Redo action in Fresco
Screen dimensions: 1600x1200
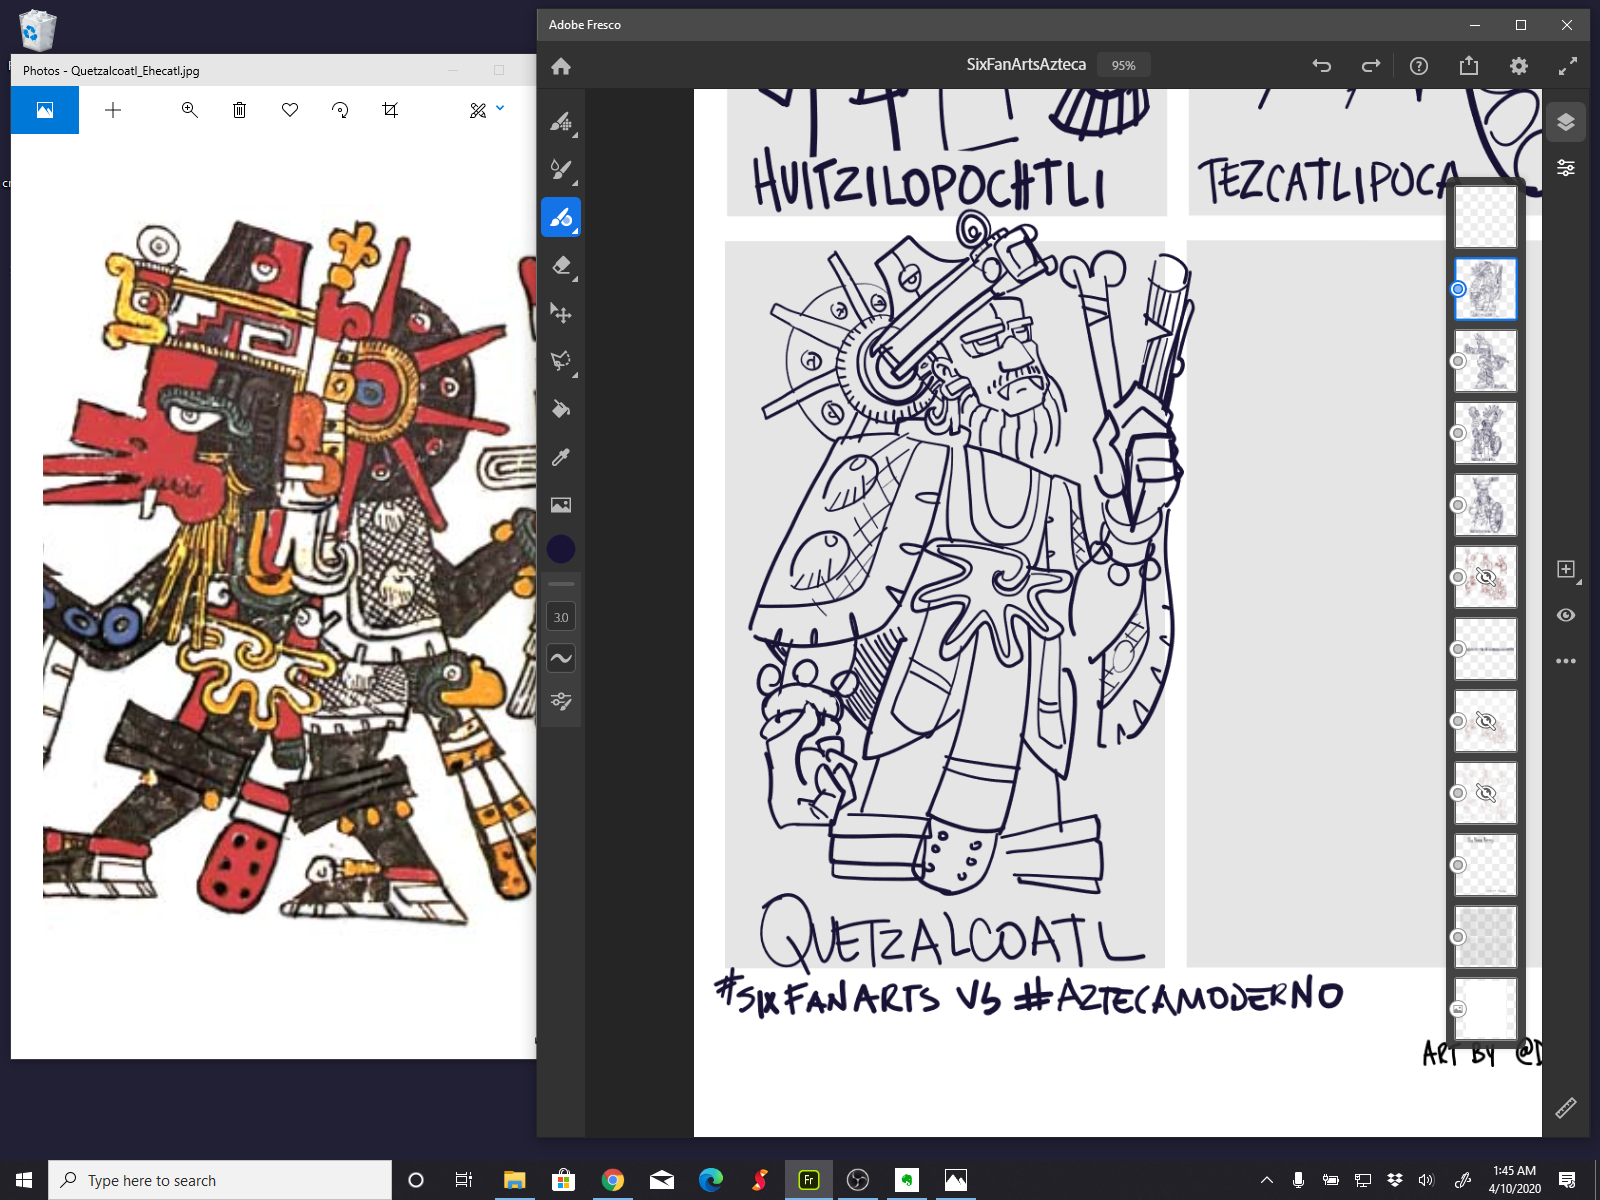pos(1370,66)
